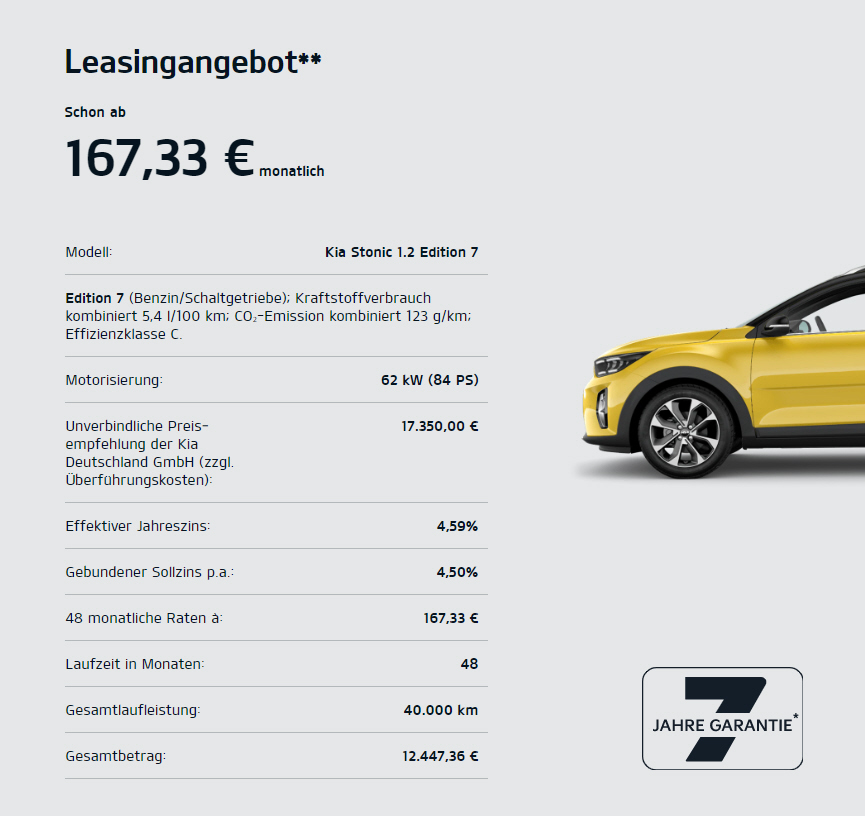Image resolution: width=865 pixels, height=816 pixels.
Task: Click the Leasingangebot heading
Action: tap(193, 61)
